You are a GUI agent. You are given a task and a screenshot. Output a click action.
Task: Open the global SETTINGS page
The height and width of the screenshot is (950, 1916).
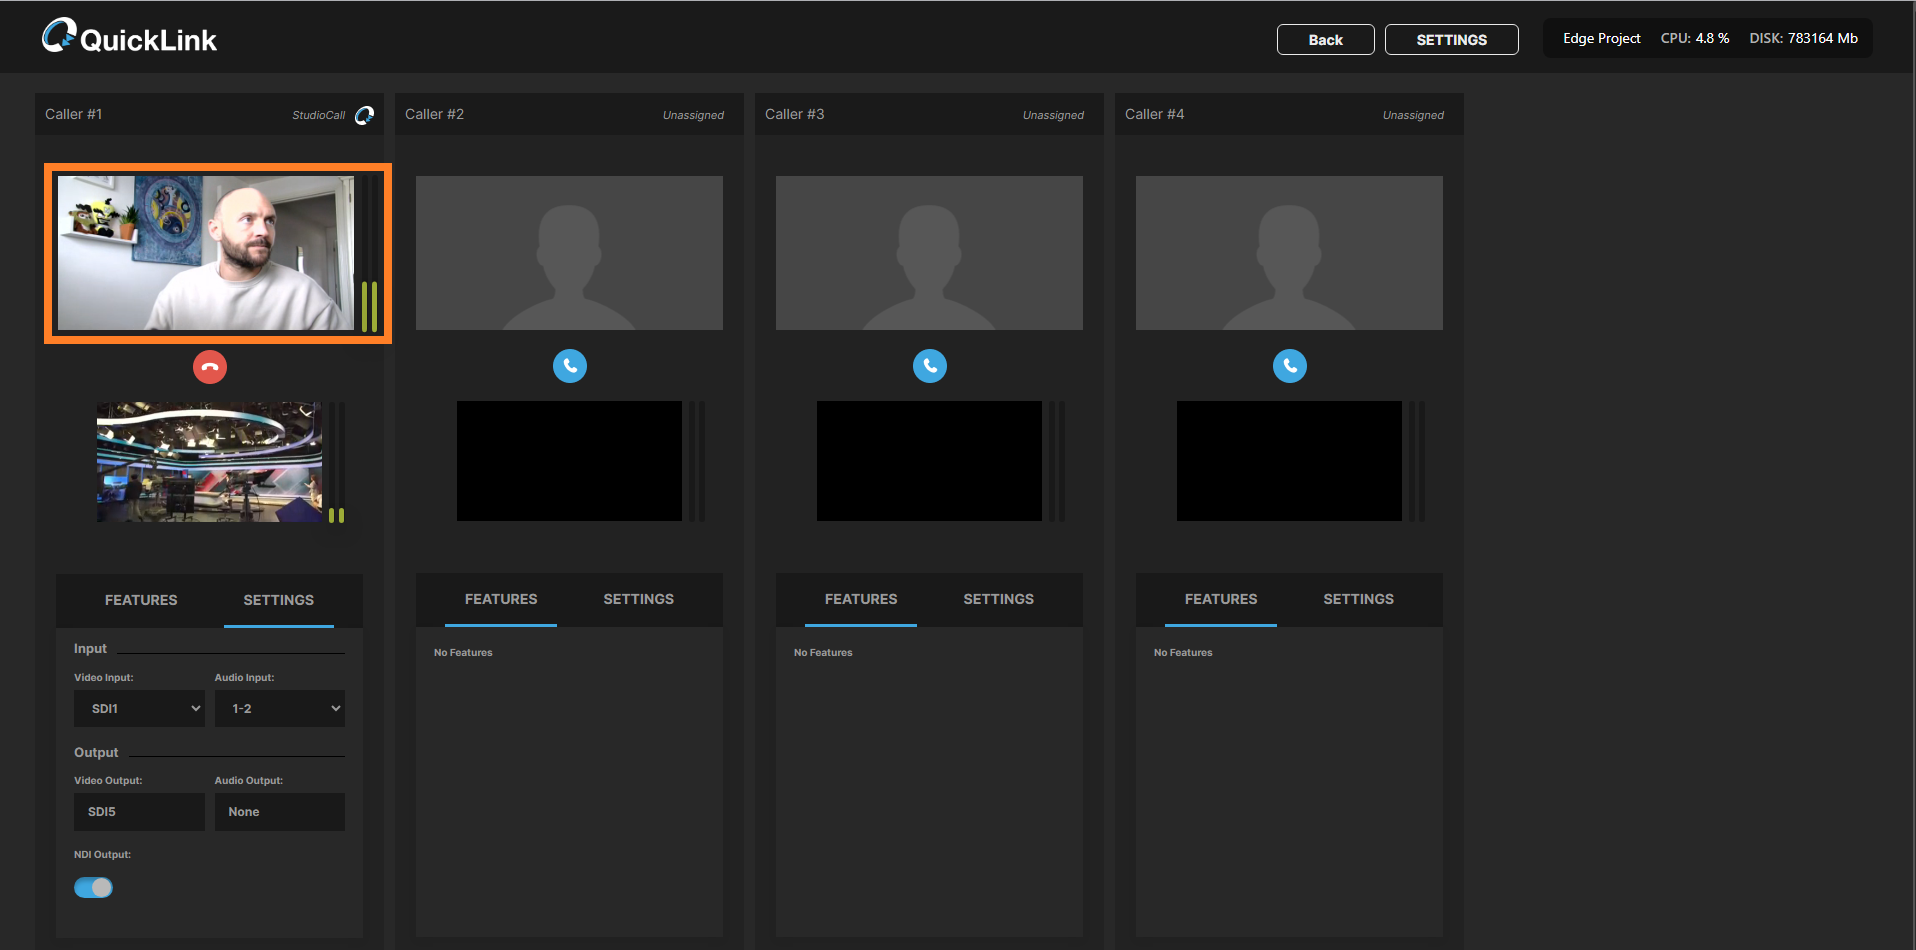[x=1451, y=39]
